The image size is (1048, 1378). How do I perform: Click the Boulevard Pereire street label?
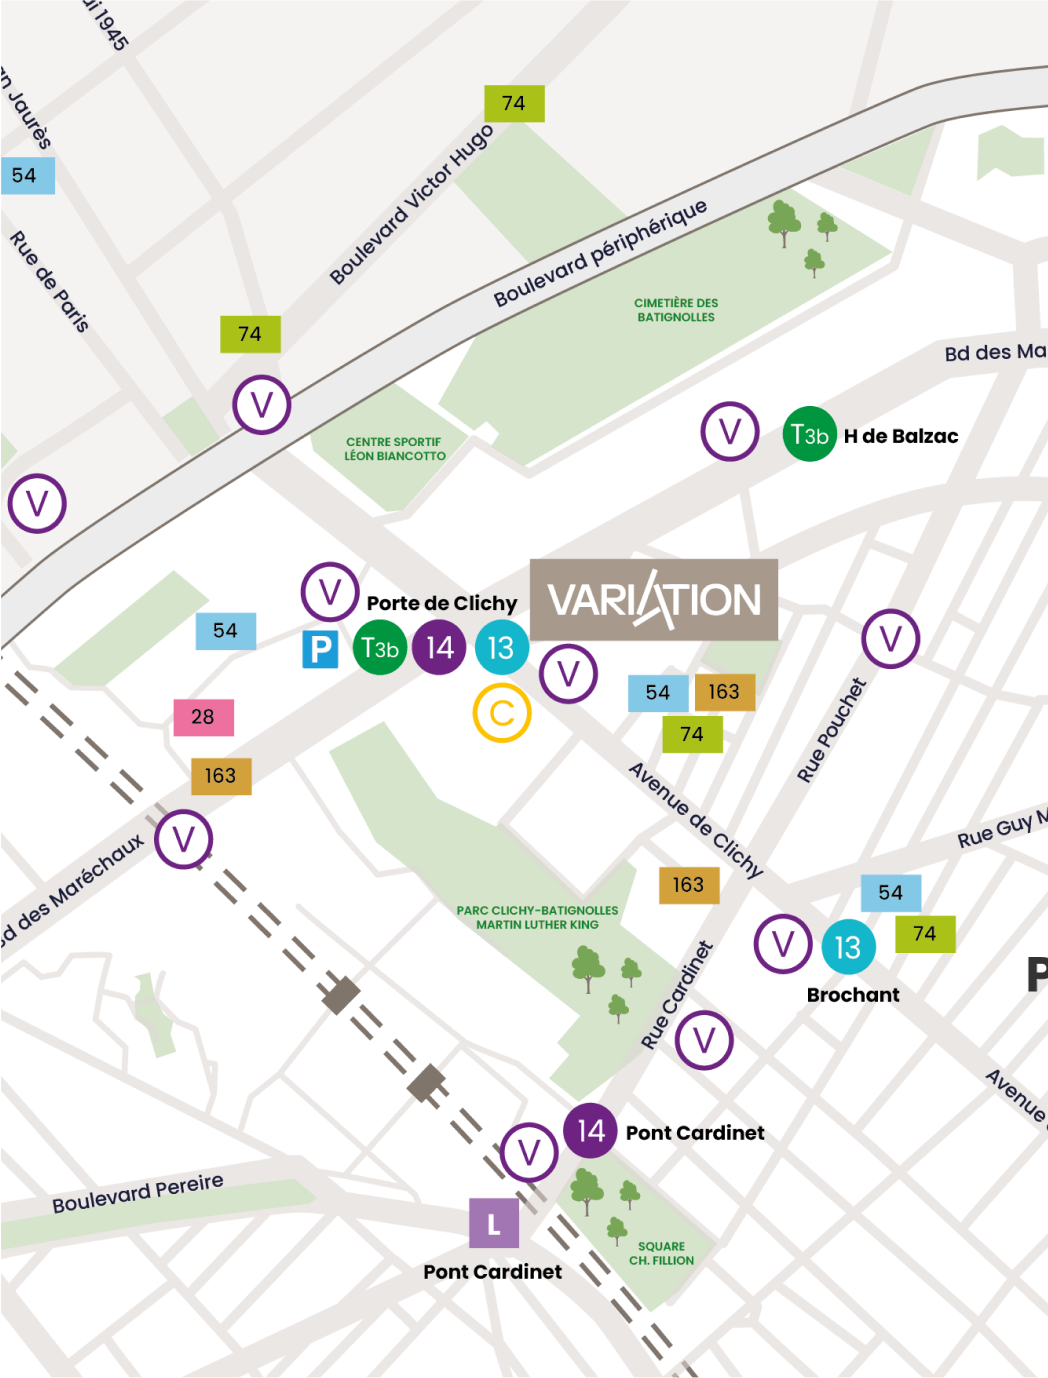click(x=138, y=1193)
